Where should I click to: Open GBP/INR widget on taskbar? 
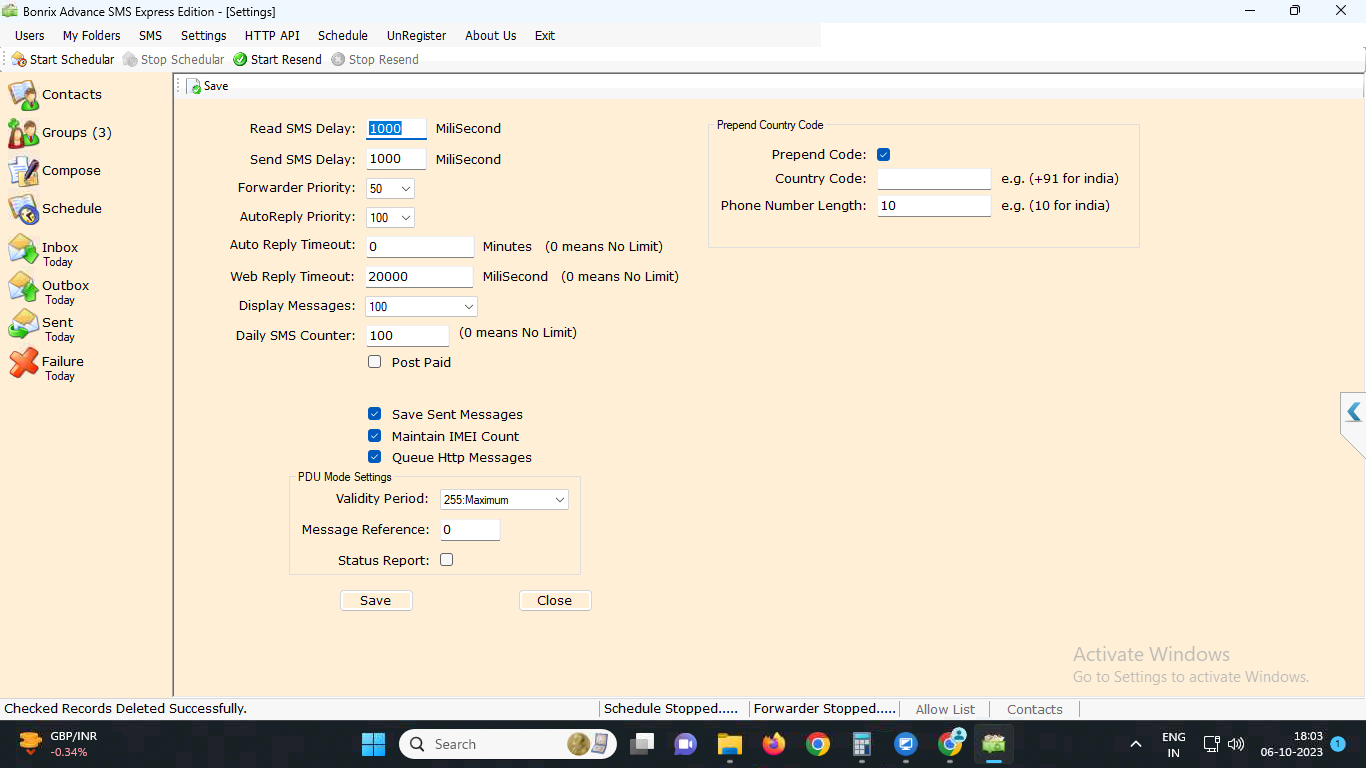coord(58,744)
